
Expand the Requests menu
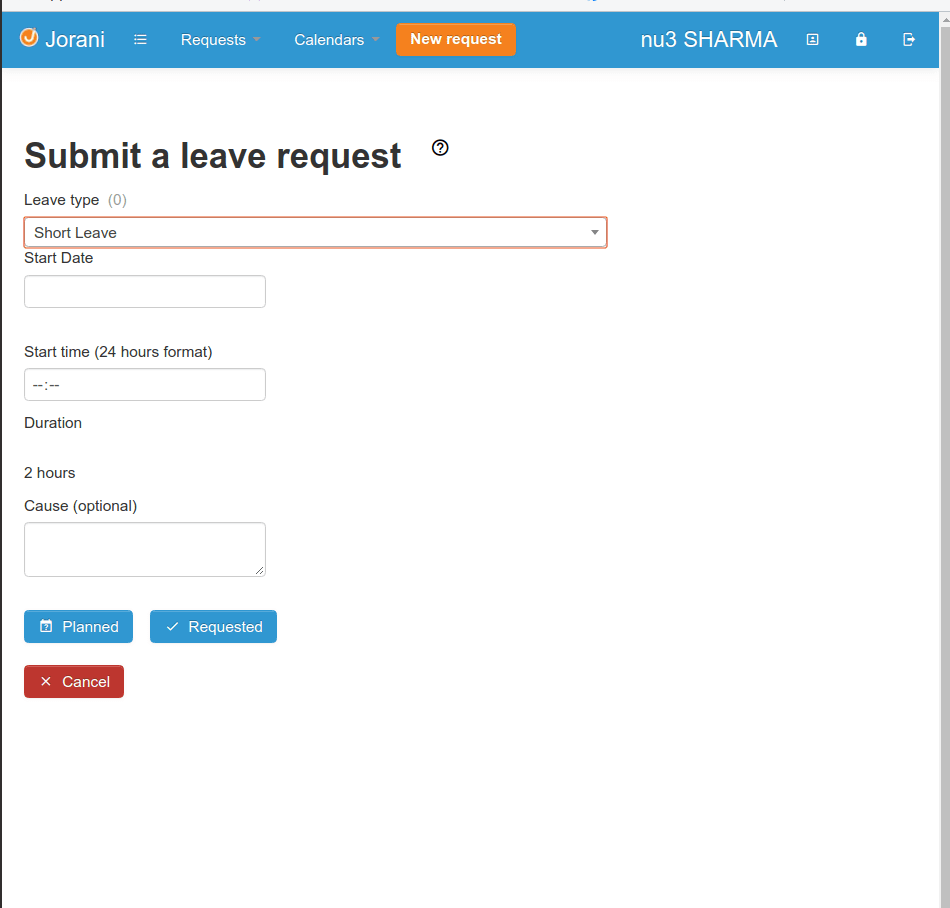click(x=220, y=40)
